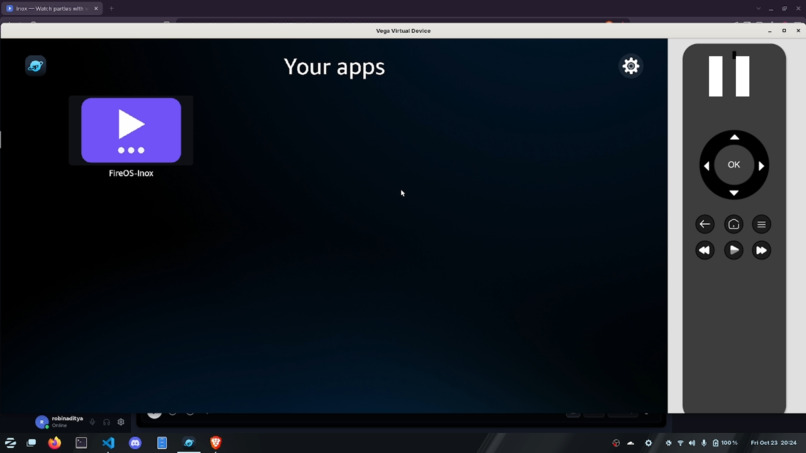The height and width of the screenshot is (453, 806).
Task: Click the large gear icon in system tray
Action: point(648,443)
